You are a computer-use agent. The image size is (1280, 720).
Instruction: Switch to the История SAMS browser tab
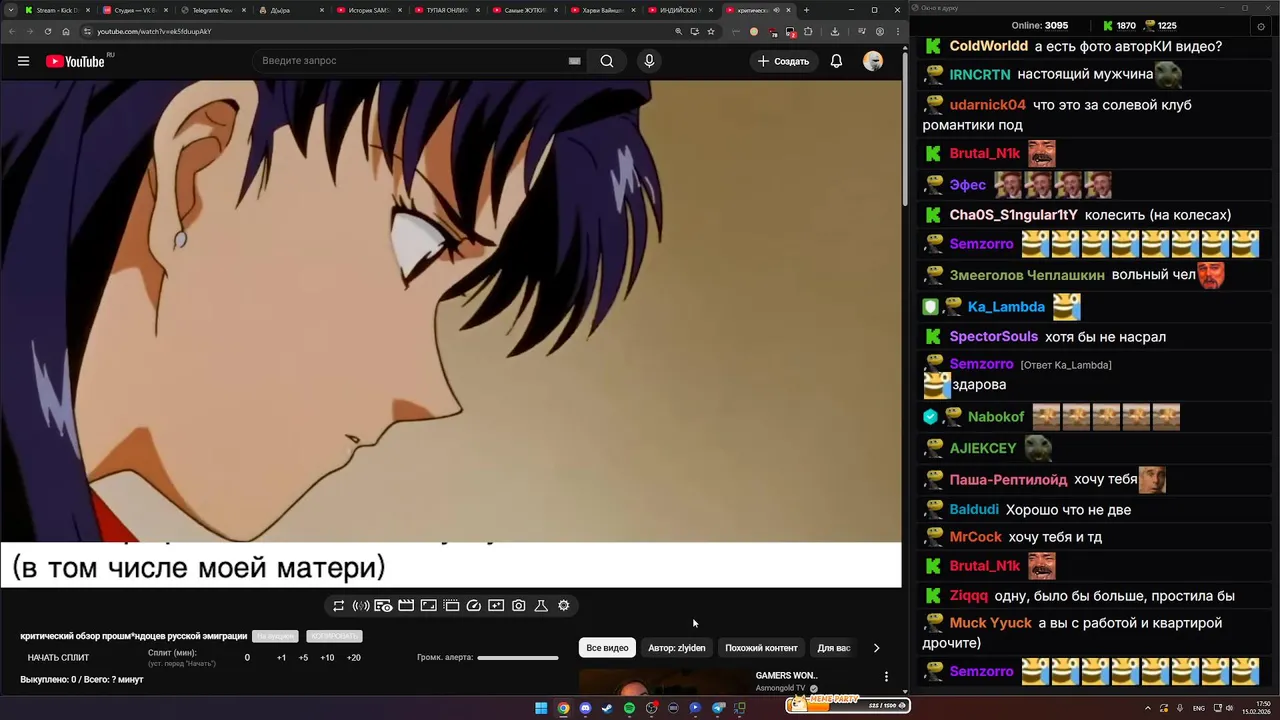pos(368,10)
